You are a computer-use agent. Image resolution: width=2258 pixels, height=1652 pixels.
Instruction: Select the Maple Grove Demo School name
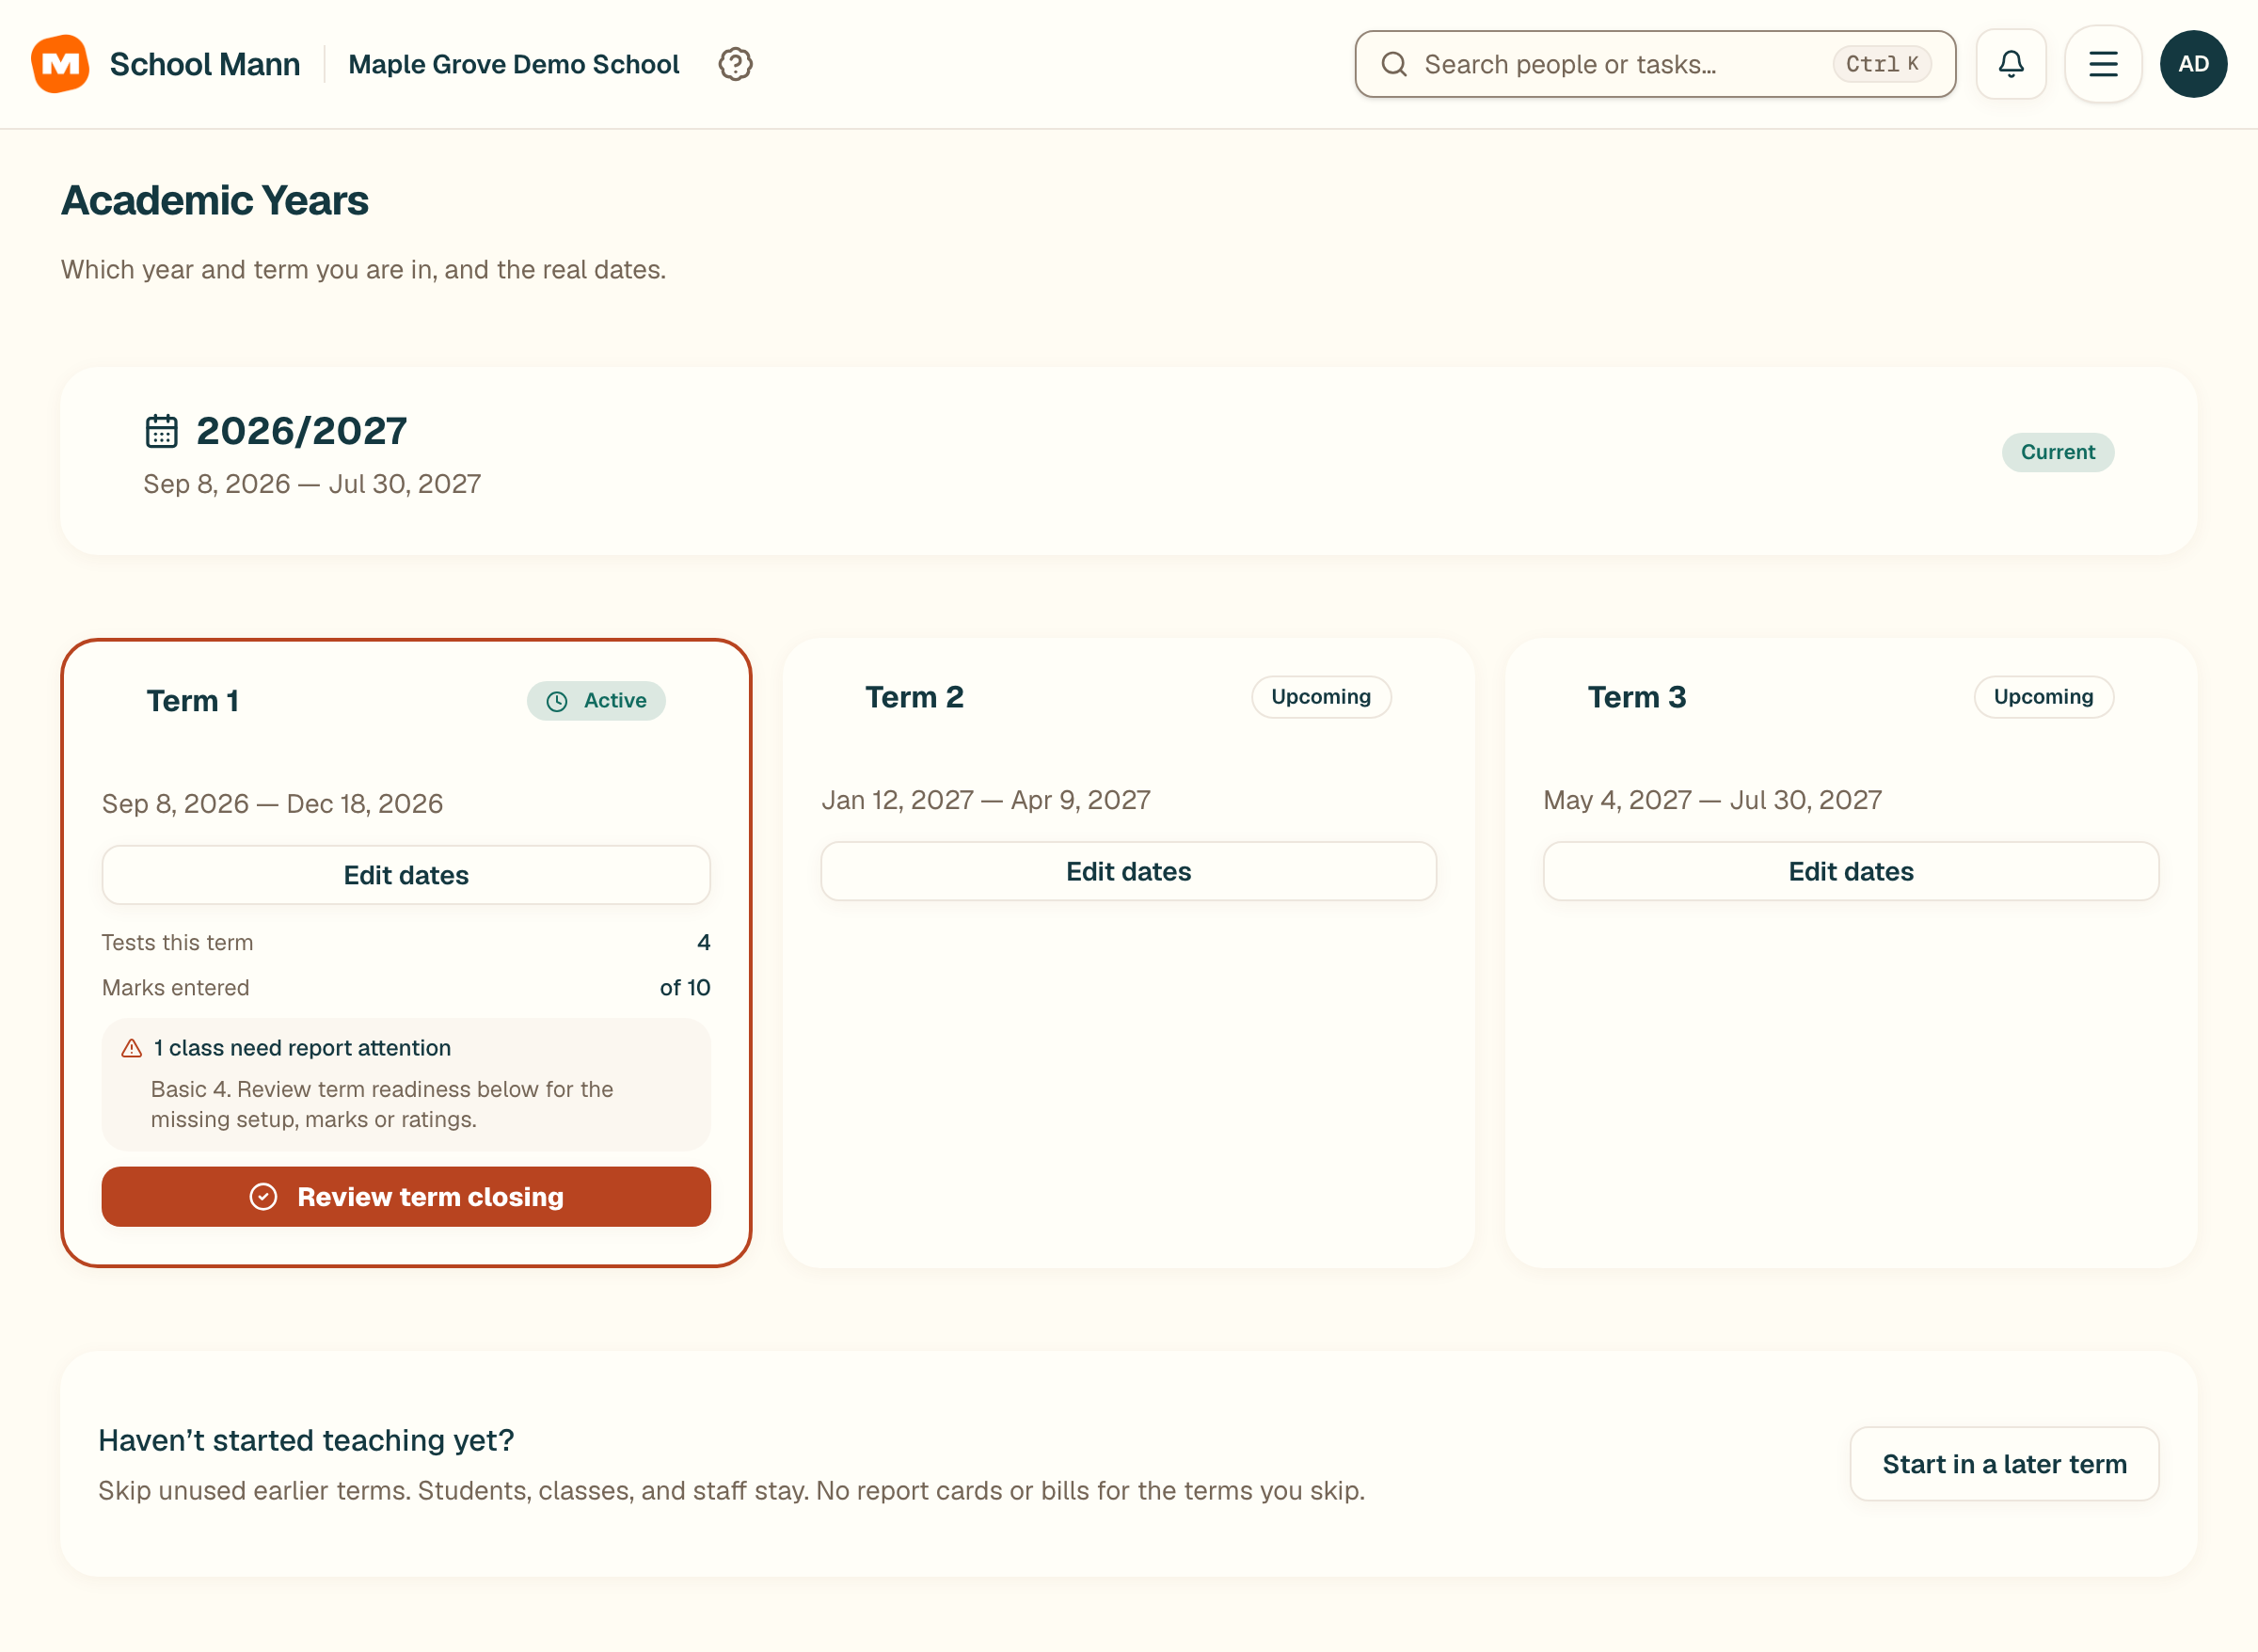pyautogui.click(x=513, y=64)
